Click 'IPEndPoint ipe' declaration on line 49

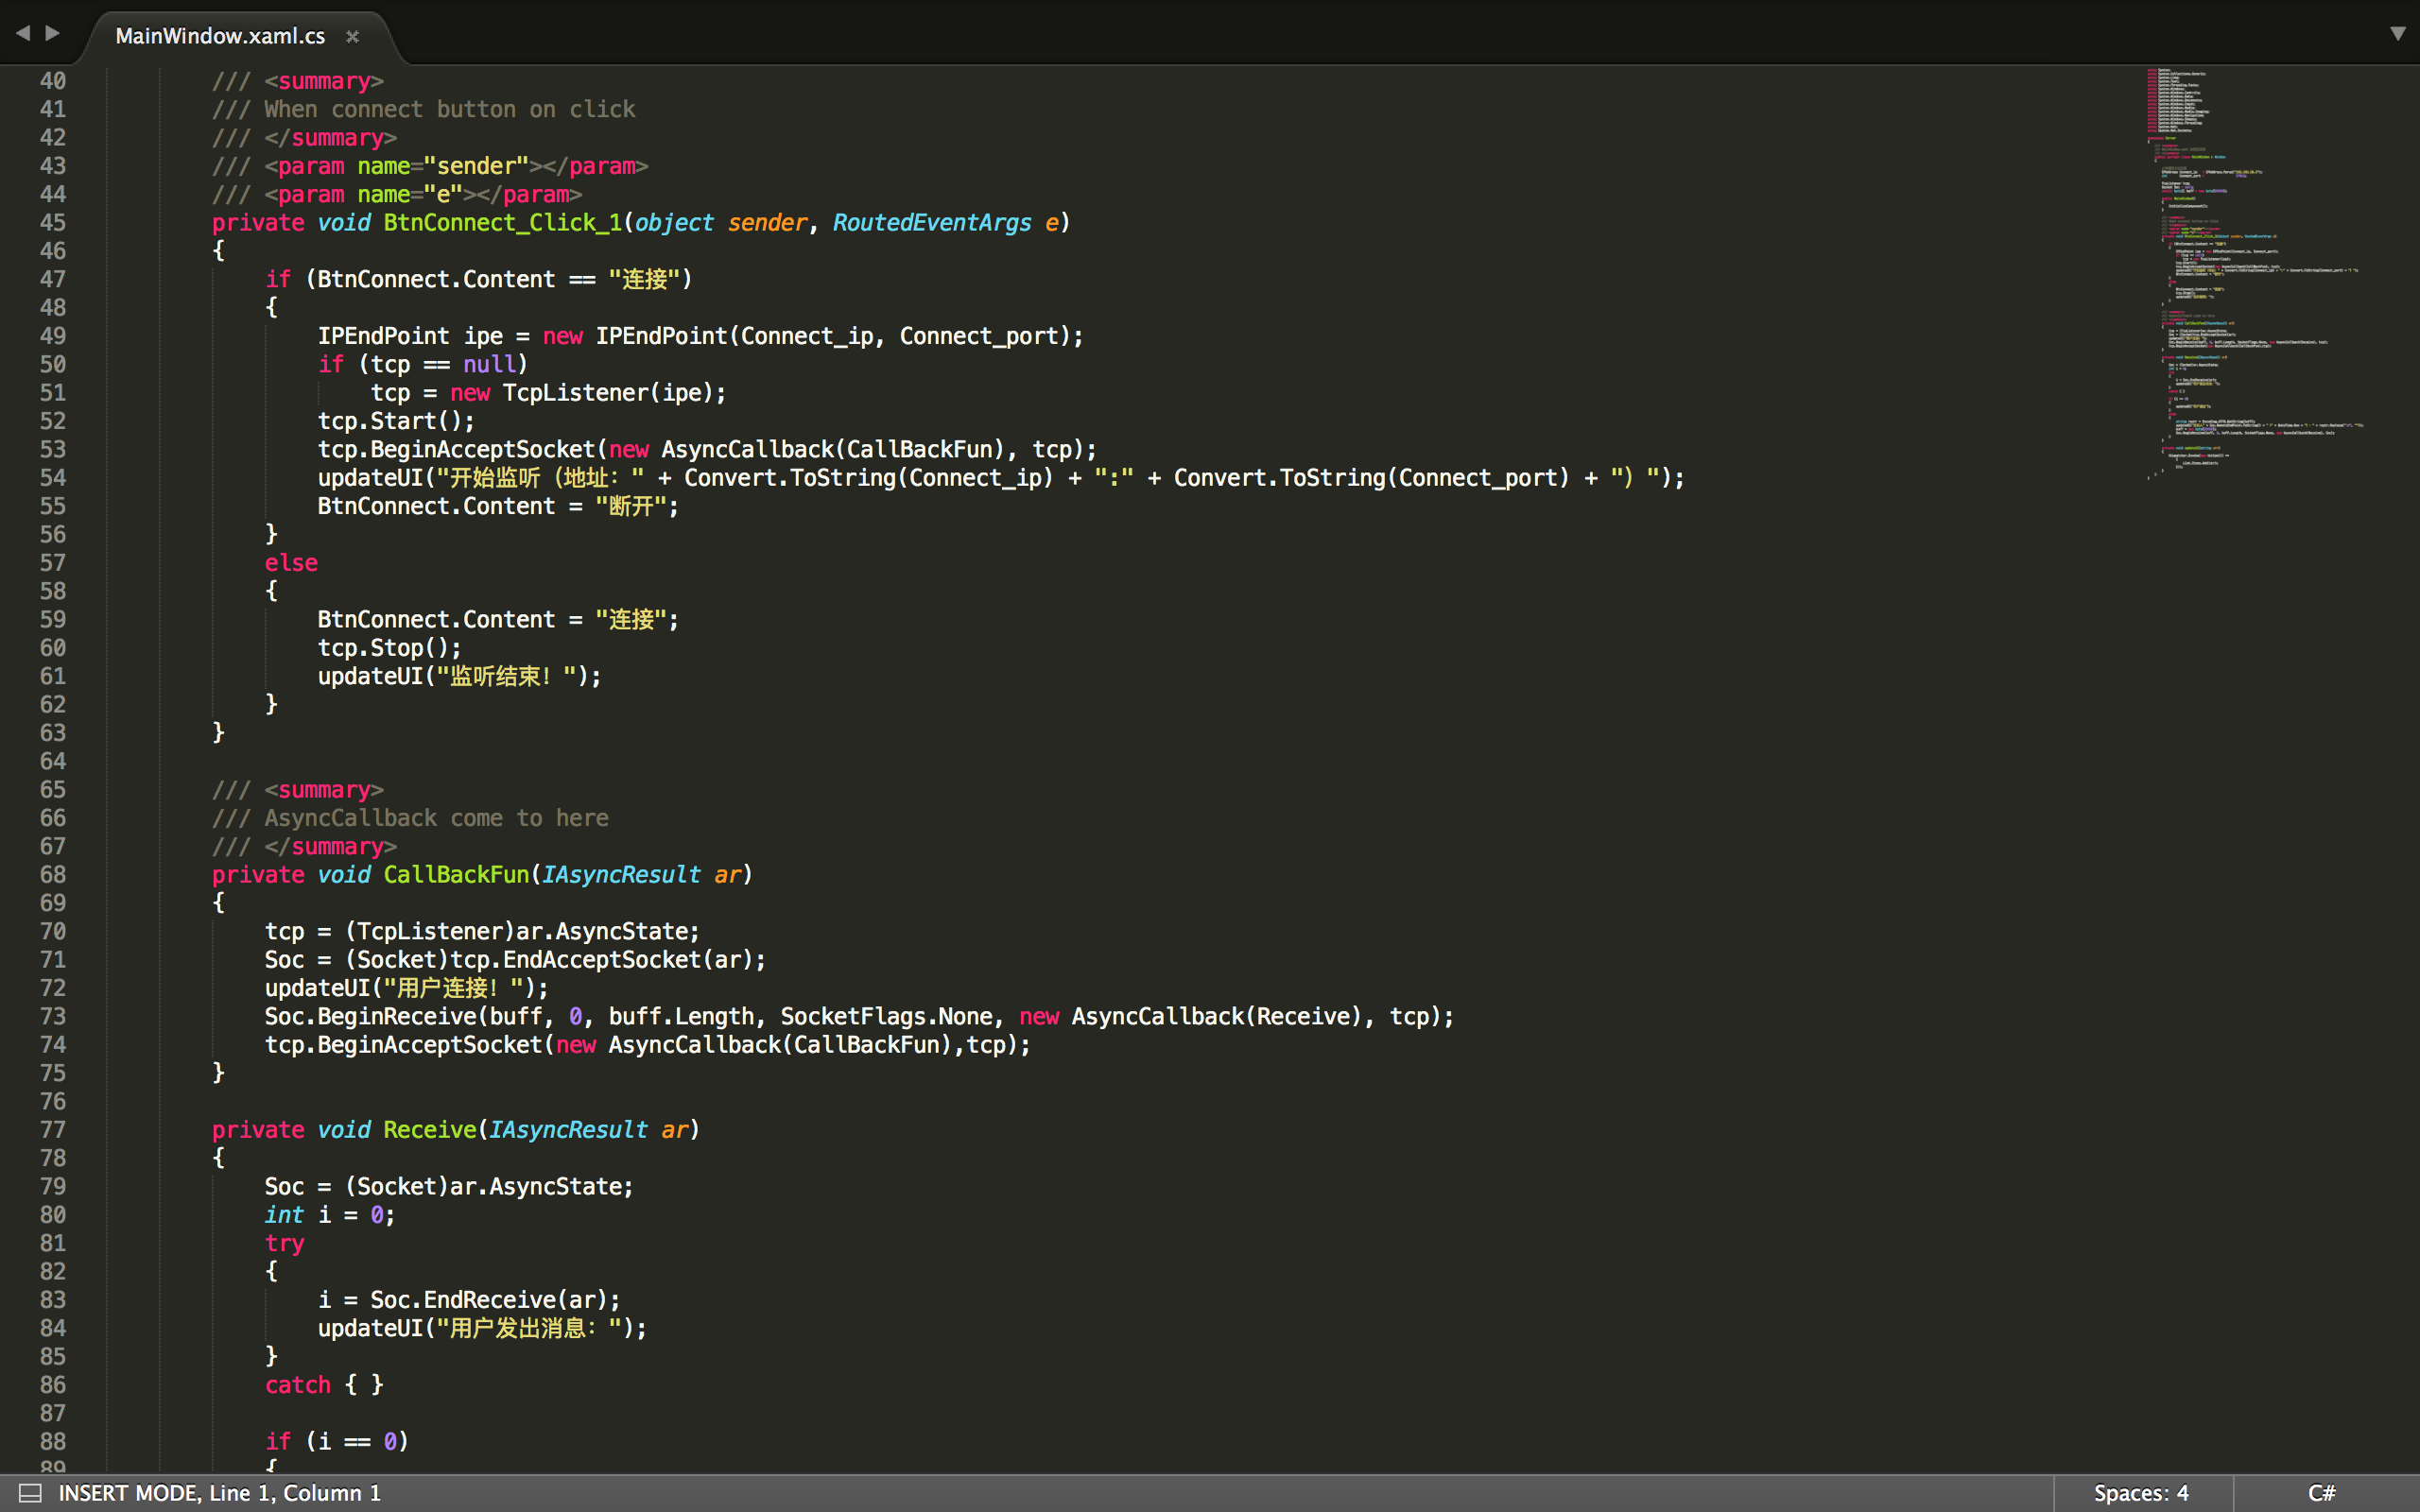pyautogui.click(x=410, y=336)
